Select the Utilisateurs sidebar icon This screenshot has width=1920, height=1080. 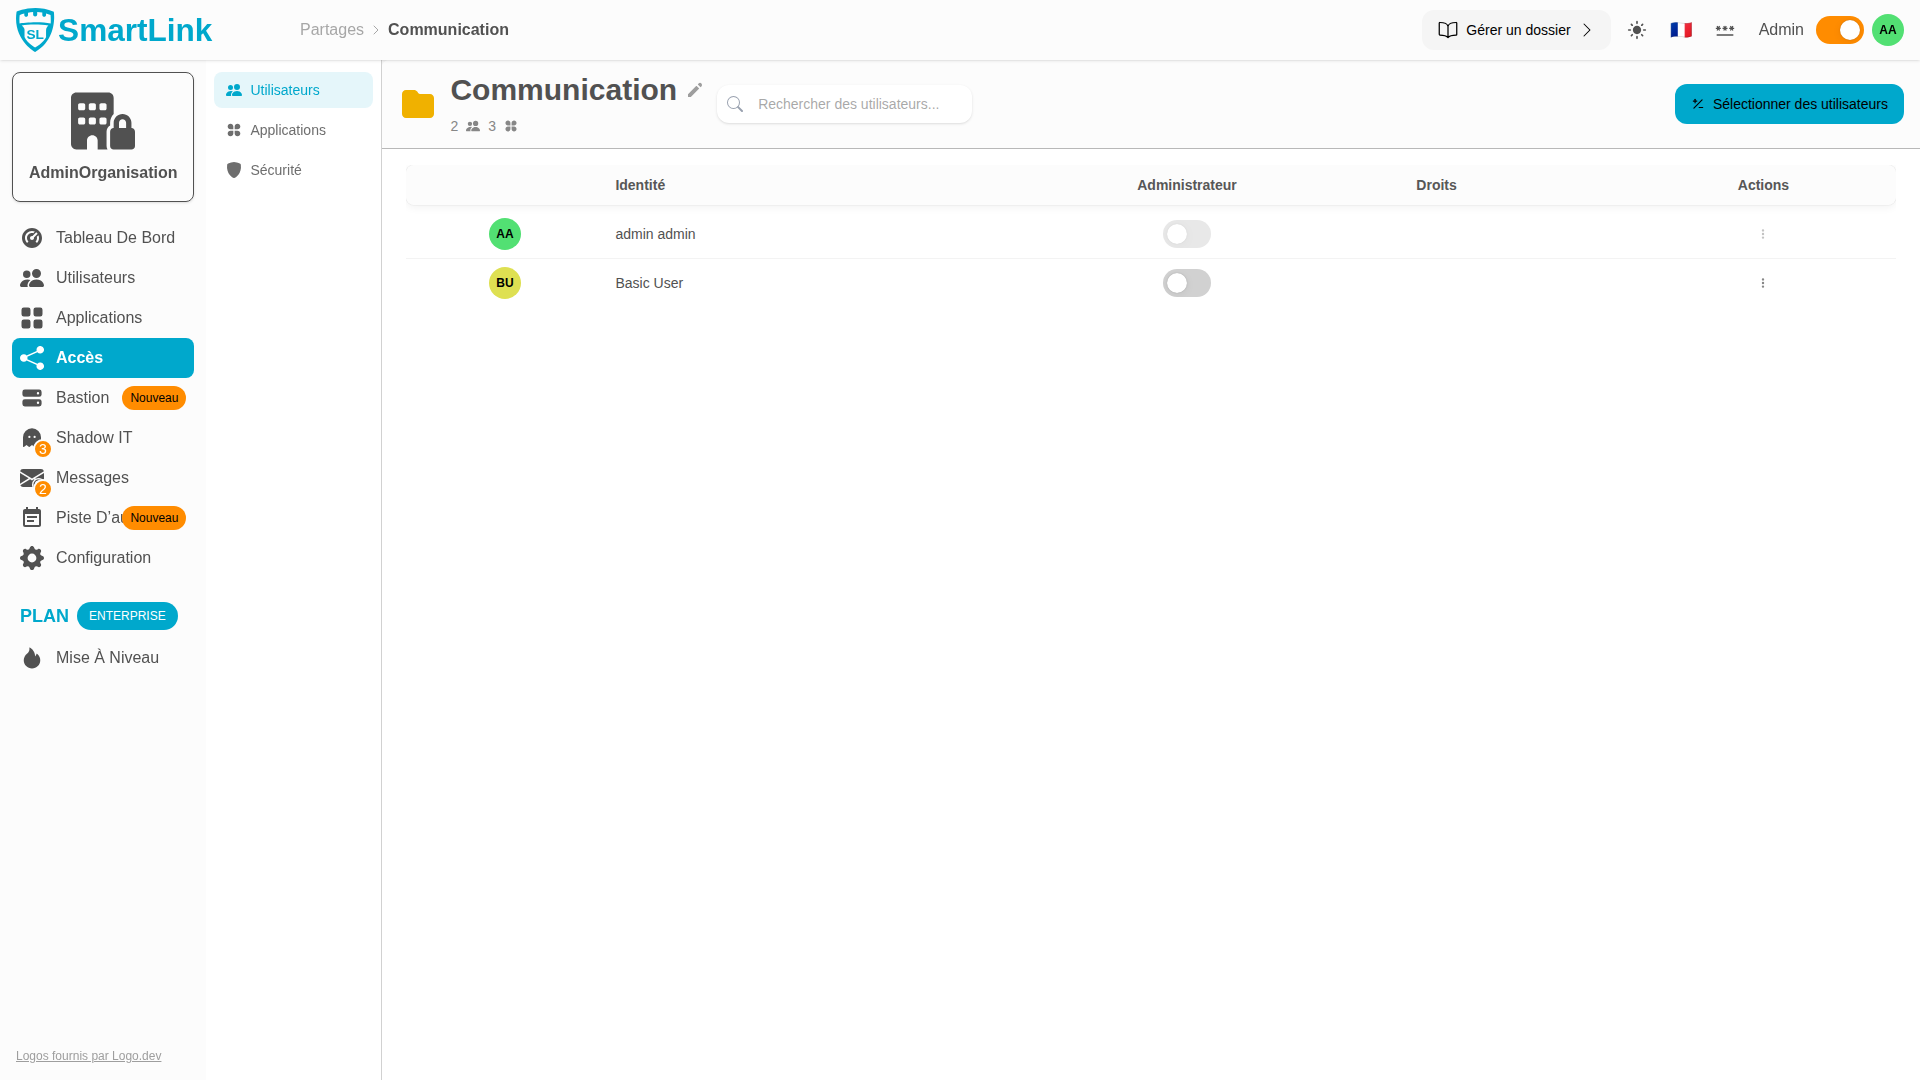point(32,278)
